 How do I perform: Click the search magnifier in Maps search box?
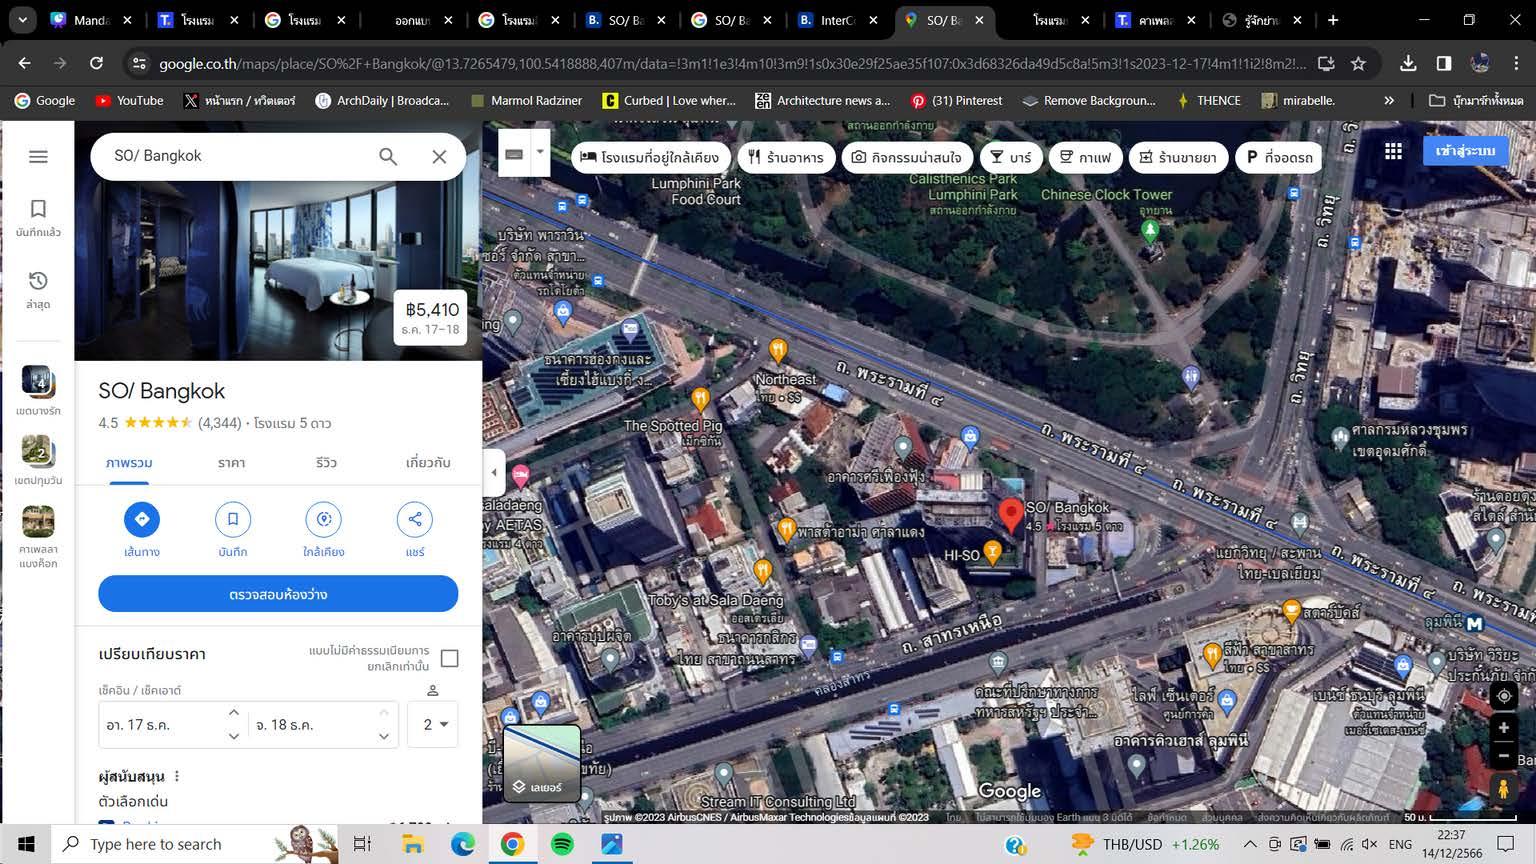tap(388, 156)
